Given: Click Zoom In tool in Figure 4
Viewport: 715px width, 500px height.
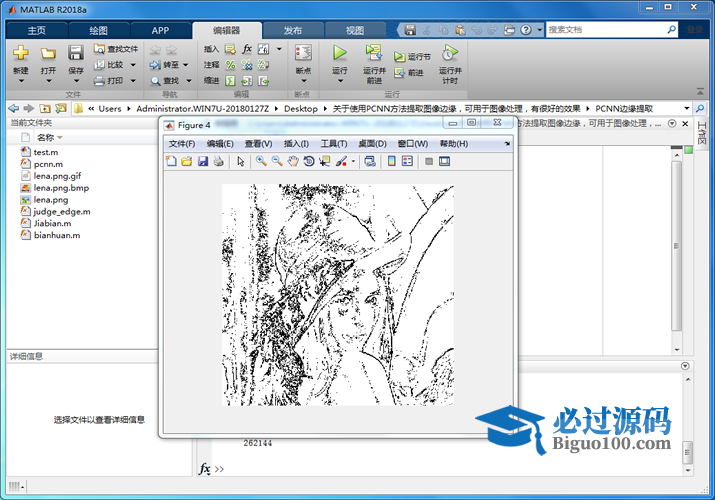Looking at the screenshot, I should coord(261,161).
